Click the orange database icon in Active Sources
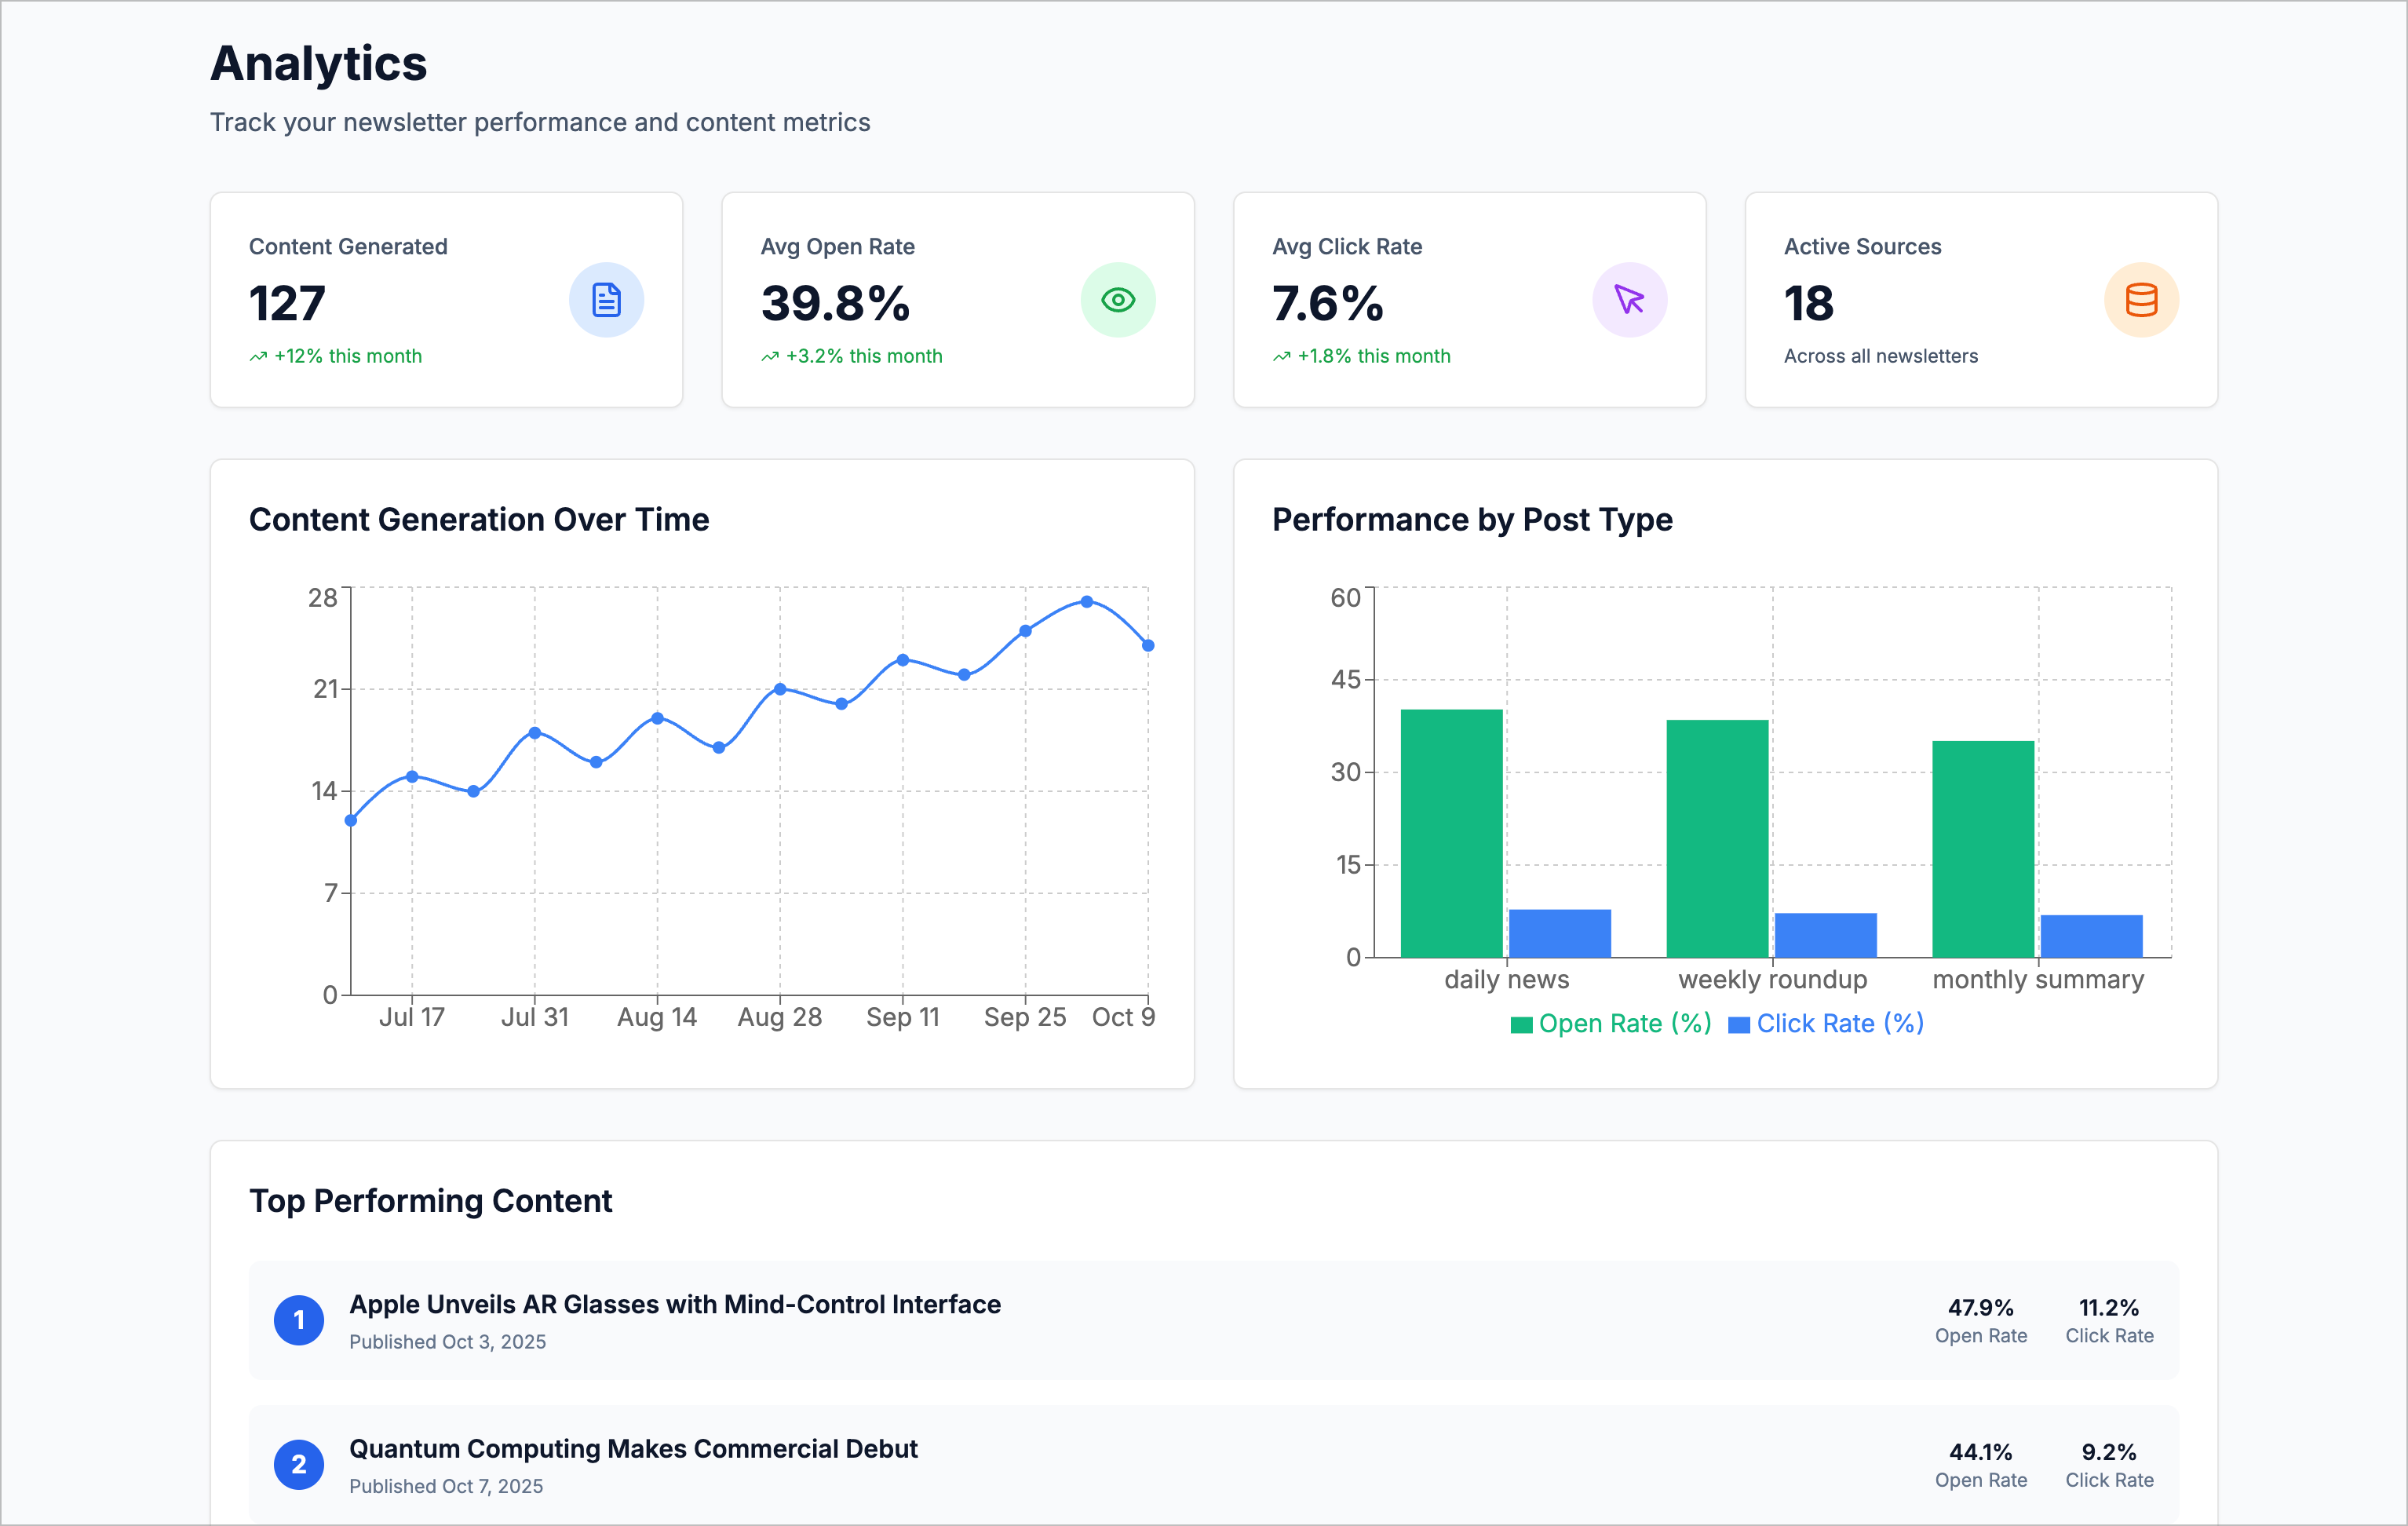Viewport: 2408px width, 1526px height. [x=2141, y=300]
